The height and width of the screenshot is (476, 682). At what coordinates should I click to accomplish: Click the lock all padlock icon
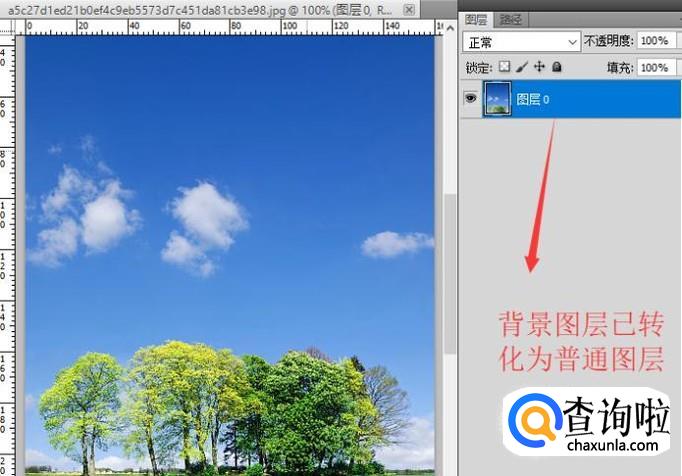[x=557, y=67]
